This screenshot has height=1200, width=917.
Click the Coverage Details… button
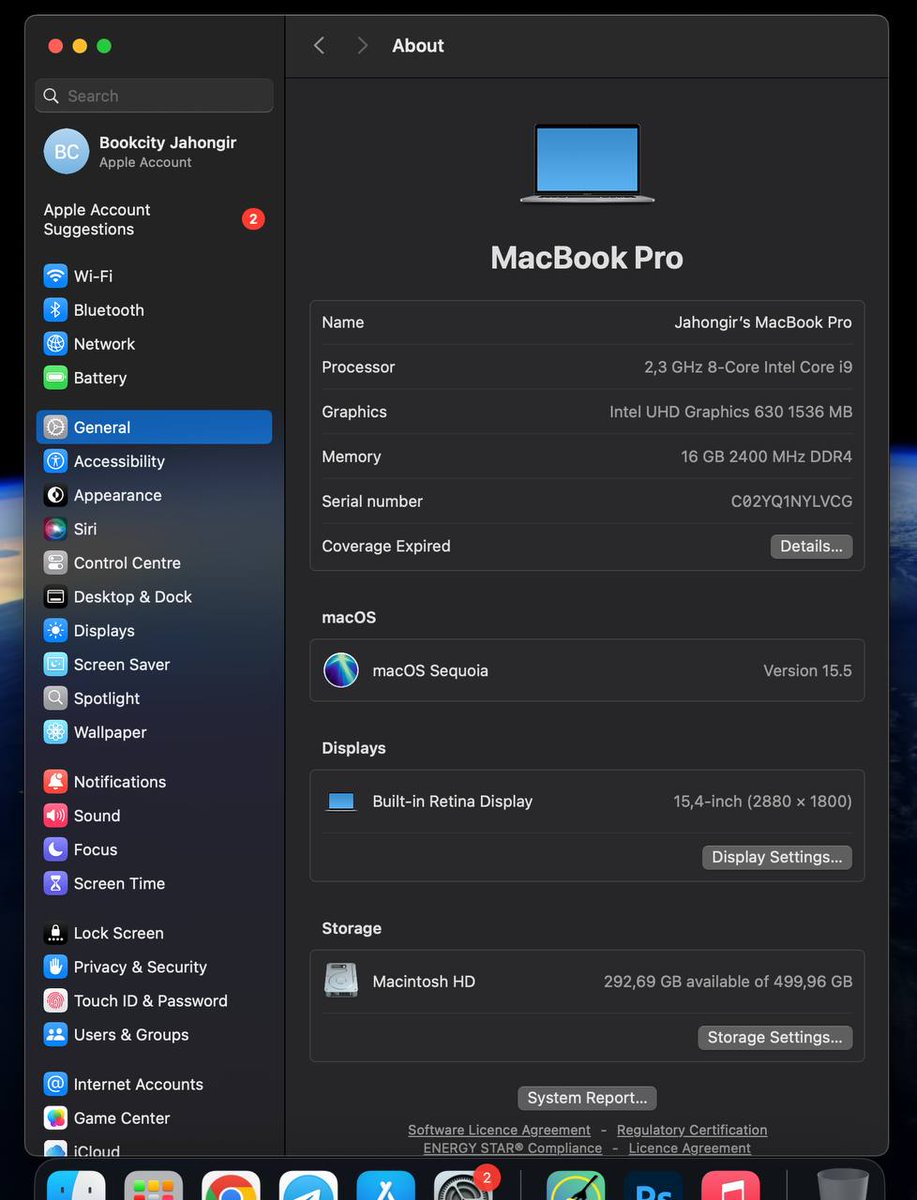pos(811,546)
